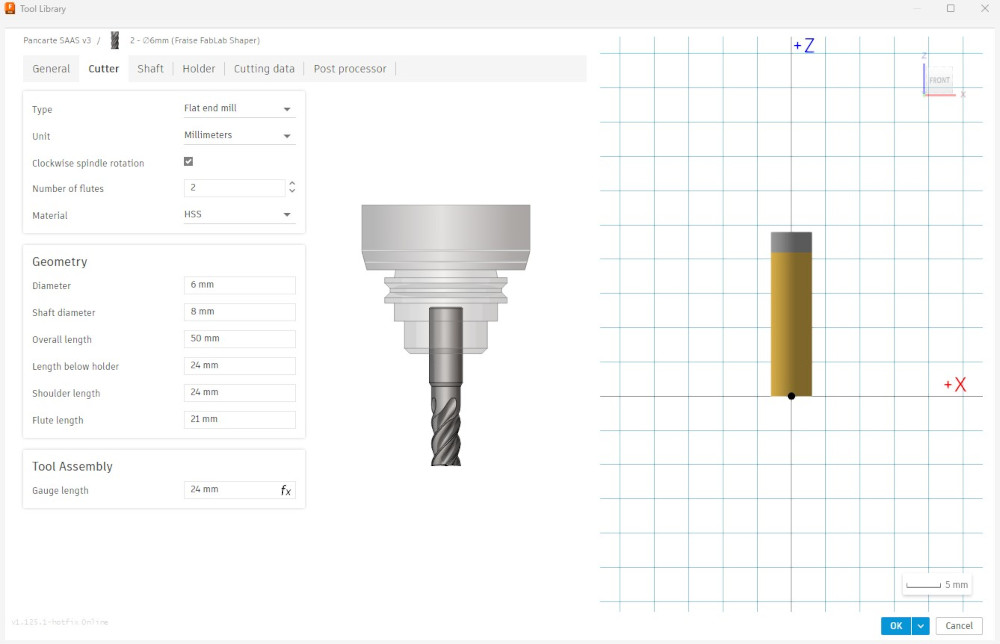Click the +X axis label
This screenshot has height=644, width=1000.
tap(955, 384)
